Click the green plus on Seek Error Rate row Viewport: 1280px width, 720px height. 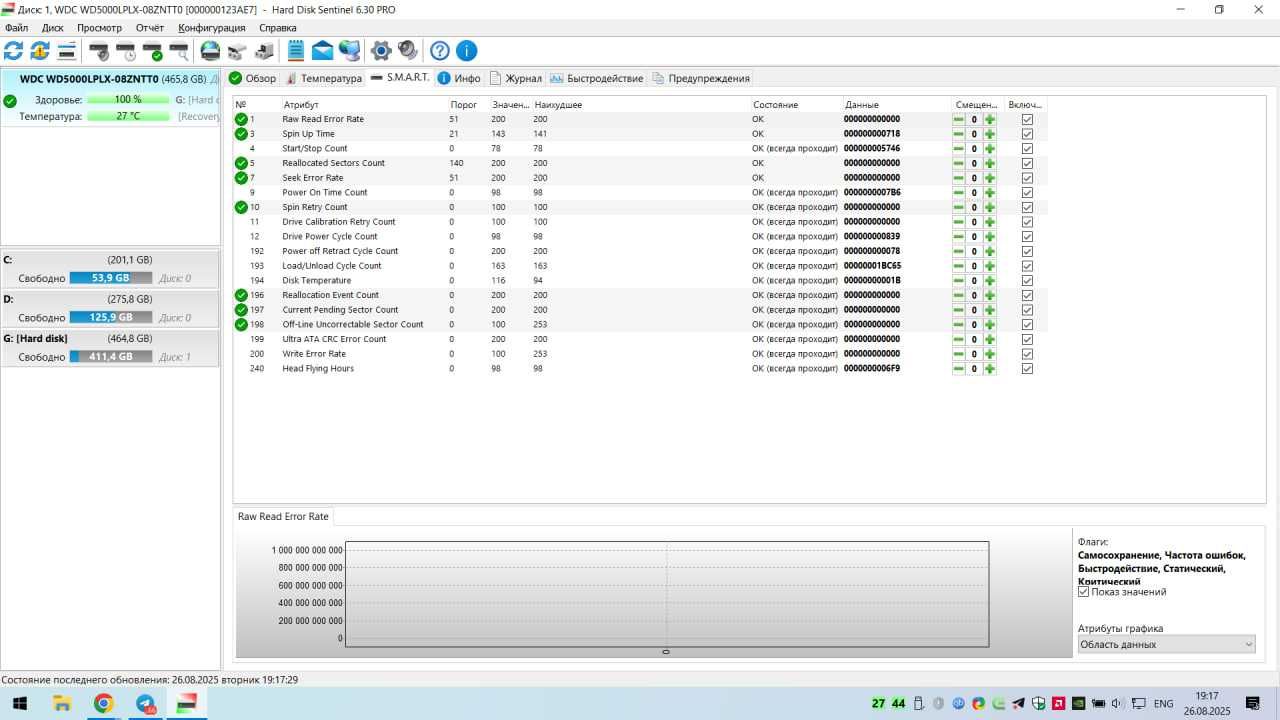(990, 178)
